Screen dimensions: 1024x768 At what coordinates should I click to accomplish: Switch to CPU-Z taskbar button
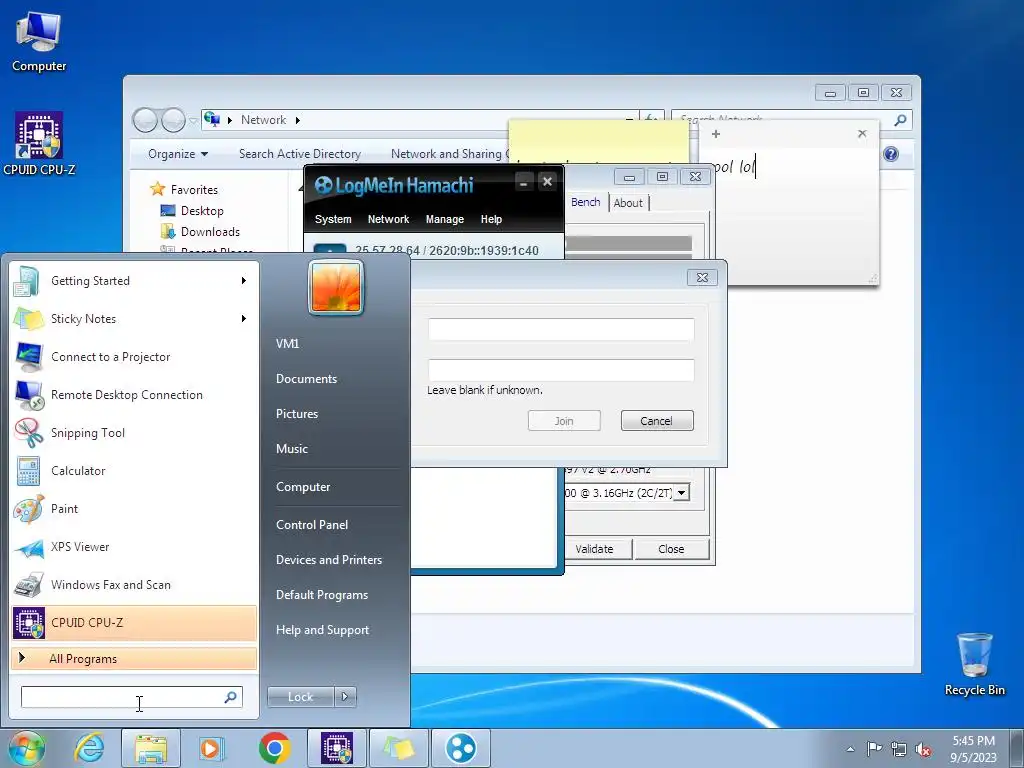tap(336, 748)
